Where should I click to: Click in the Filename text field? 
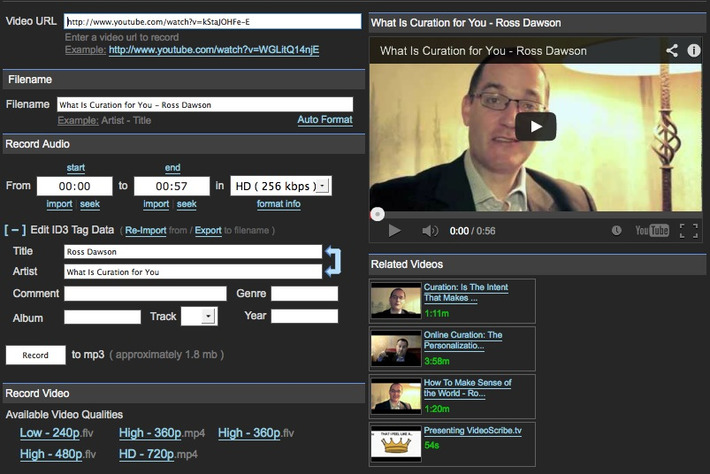[205, 105]
